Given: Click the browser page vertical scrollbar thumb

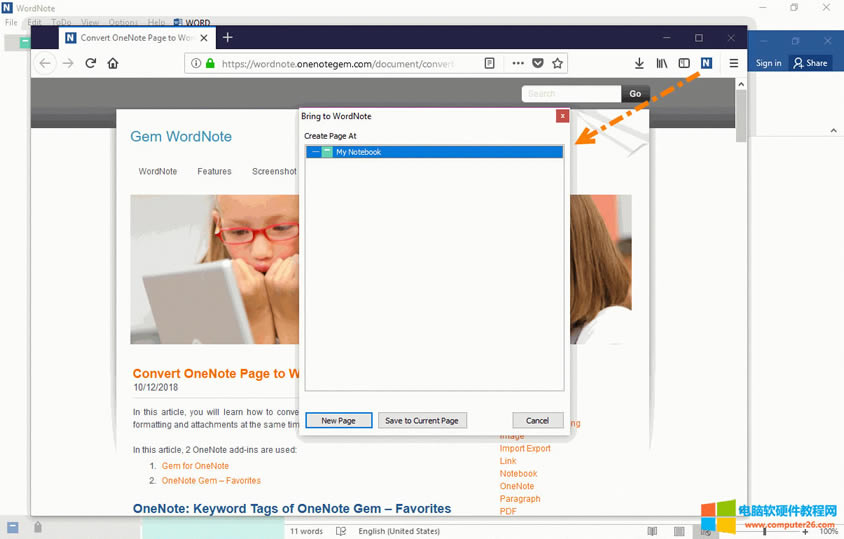Looking at the screenshot, I should click(x=741, y=115).
